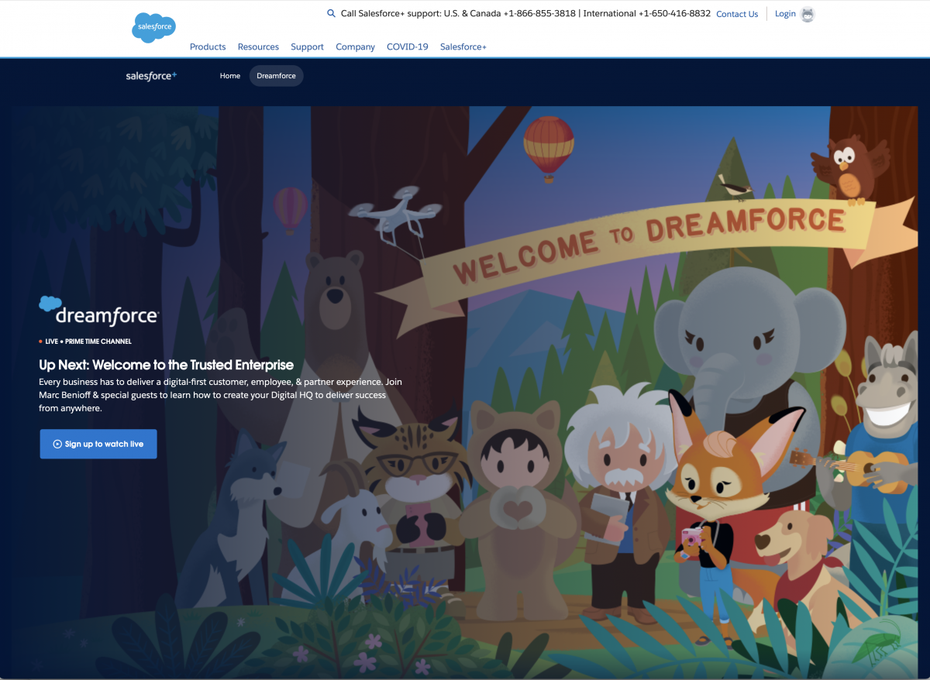Click the Dreamforce cloud logo
This screenshot has width=930, height=680.
coord(99,312)
